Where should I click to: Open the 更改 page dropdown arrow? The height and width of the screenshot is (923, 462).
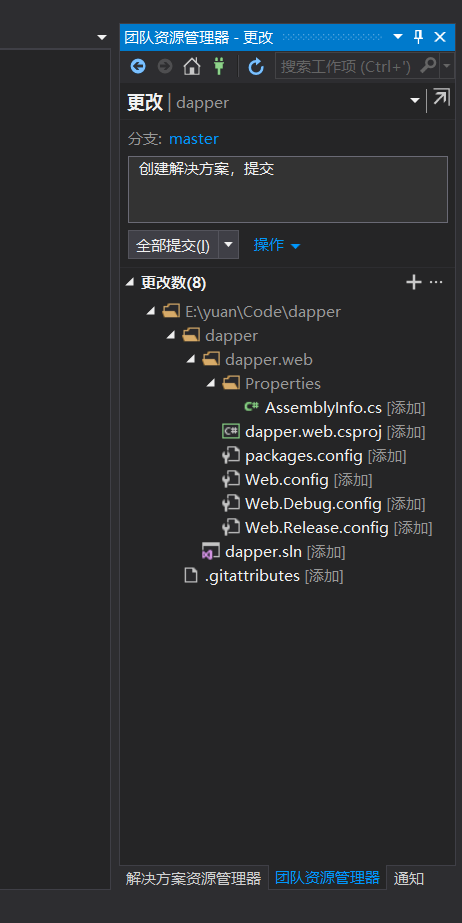(415, 101)
